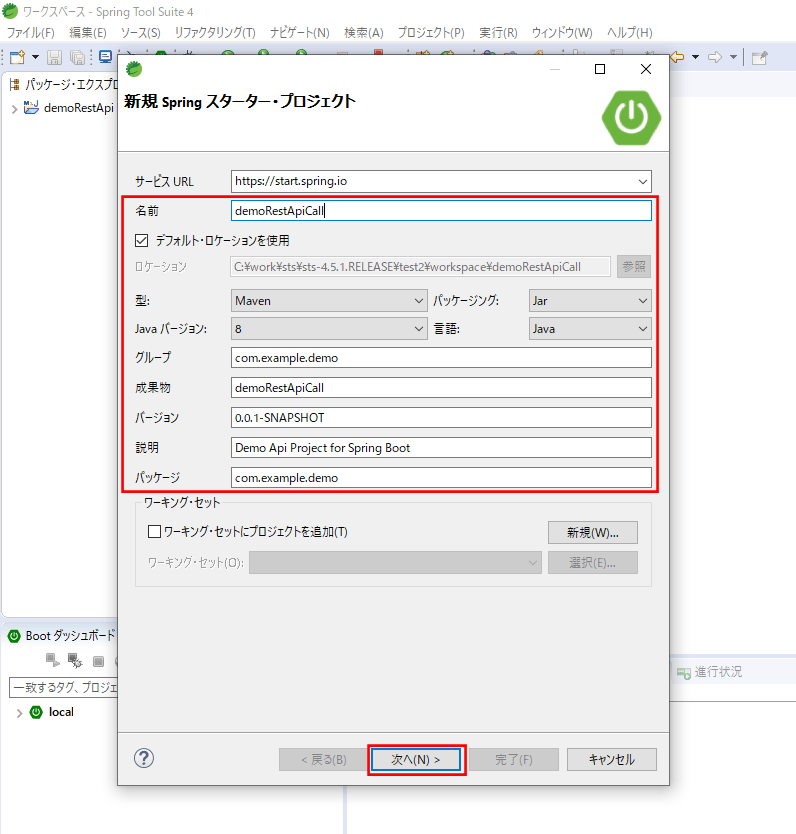Close the new Spring starter dialog
796x834 pixels.
[646, 69]
